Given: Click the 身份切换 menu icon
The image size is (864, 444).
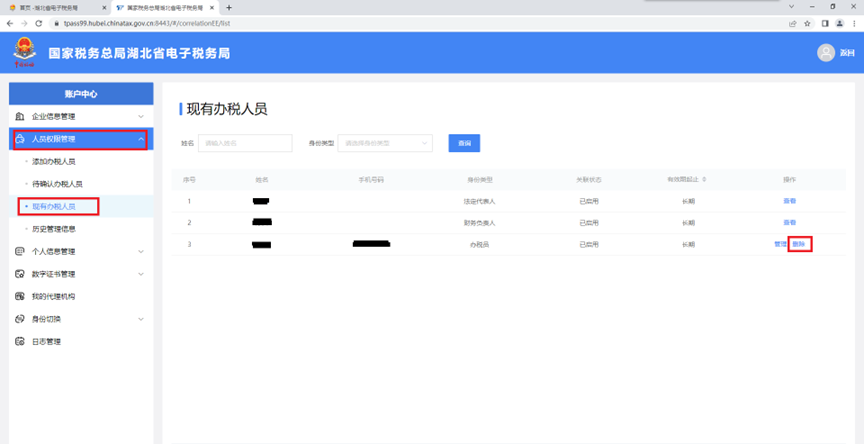Looking at the screenshot, I should (x=20, y=319).
